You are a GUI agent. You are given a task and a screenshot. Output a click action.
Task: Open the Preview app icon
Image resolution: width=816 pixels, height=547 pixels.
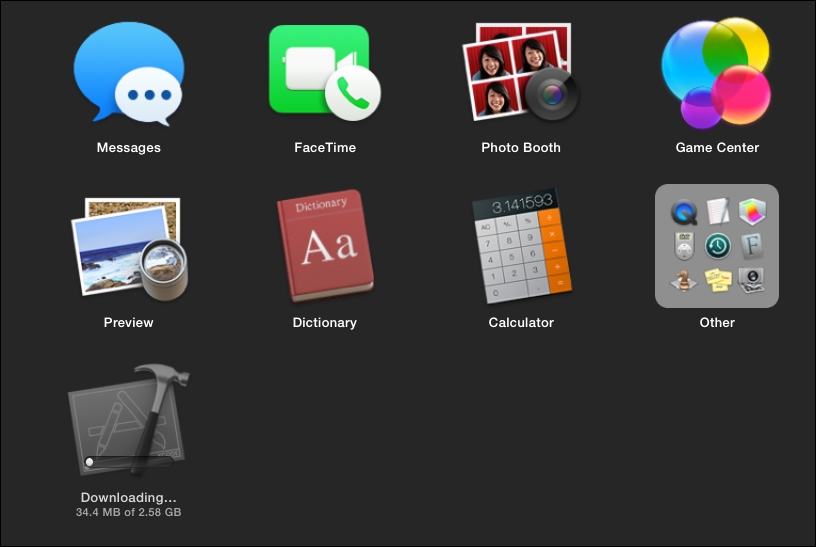coord(129,248)
